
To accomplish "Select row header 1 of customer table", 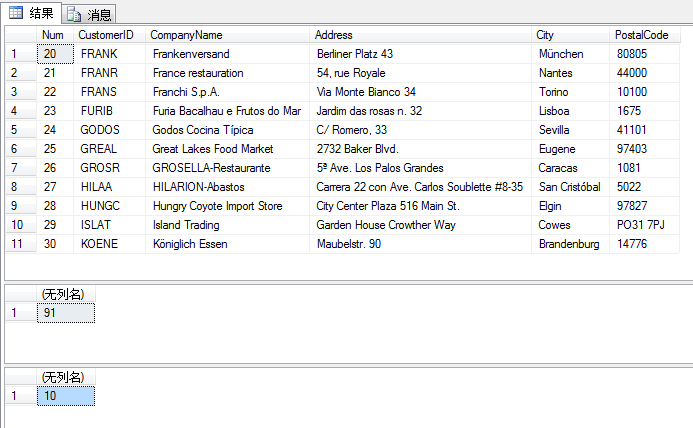I will [21, 54].
